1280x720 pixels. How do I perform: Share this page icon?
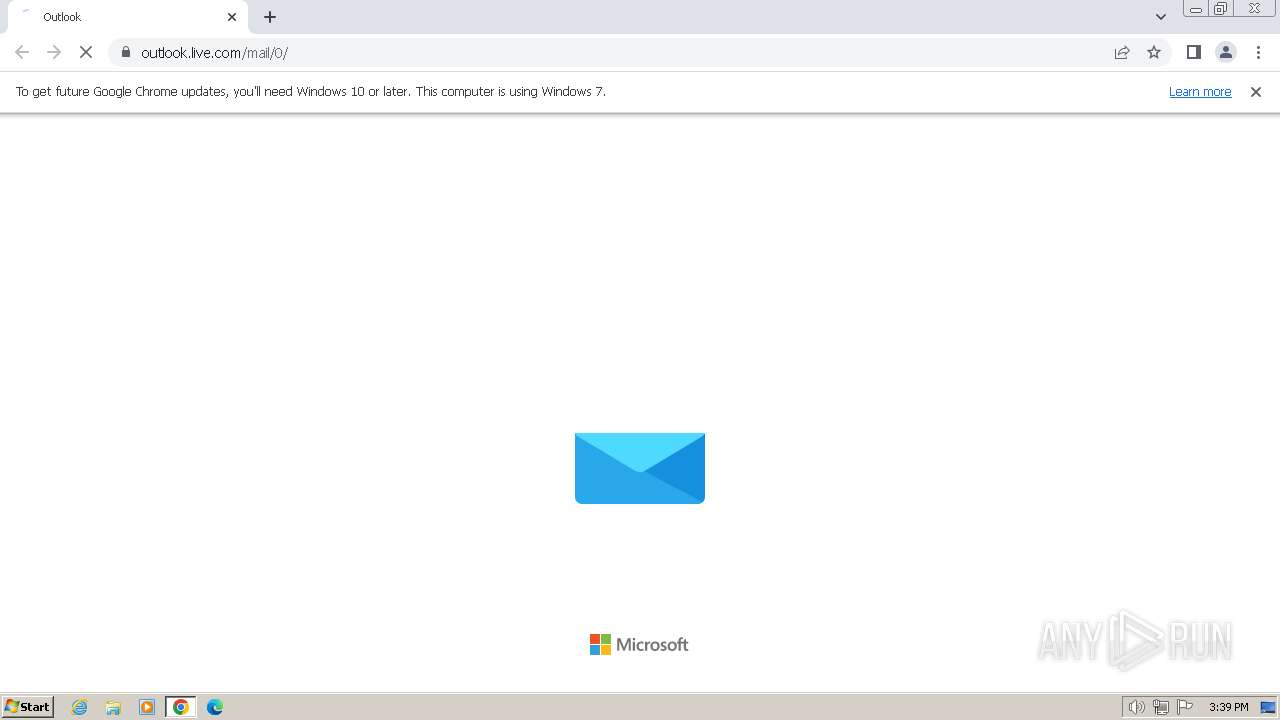pos(1122,52)
